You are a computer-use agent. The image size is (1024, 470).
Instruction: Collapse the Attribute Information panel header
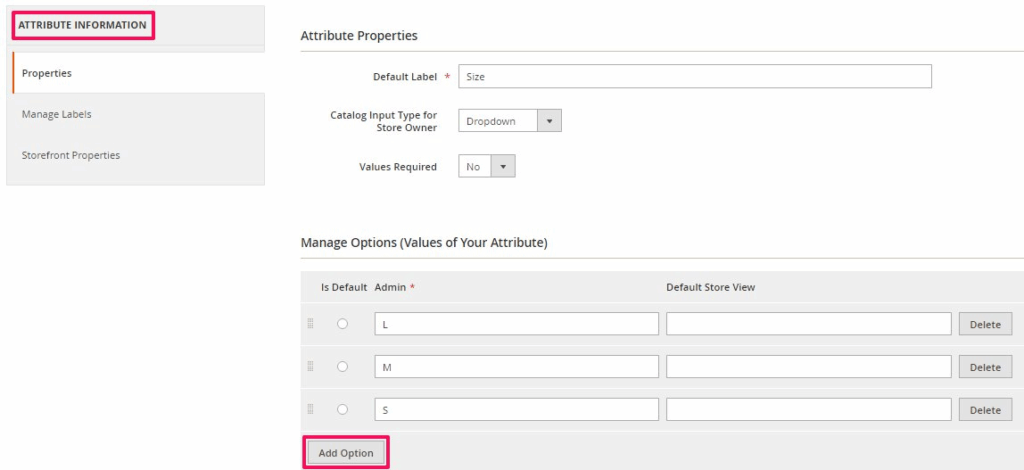[x=83, y=25]
